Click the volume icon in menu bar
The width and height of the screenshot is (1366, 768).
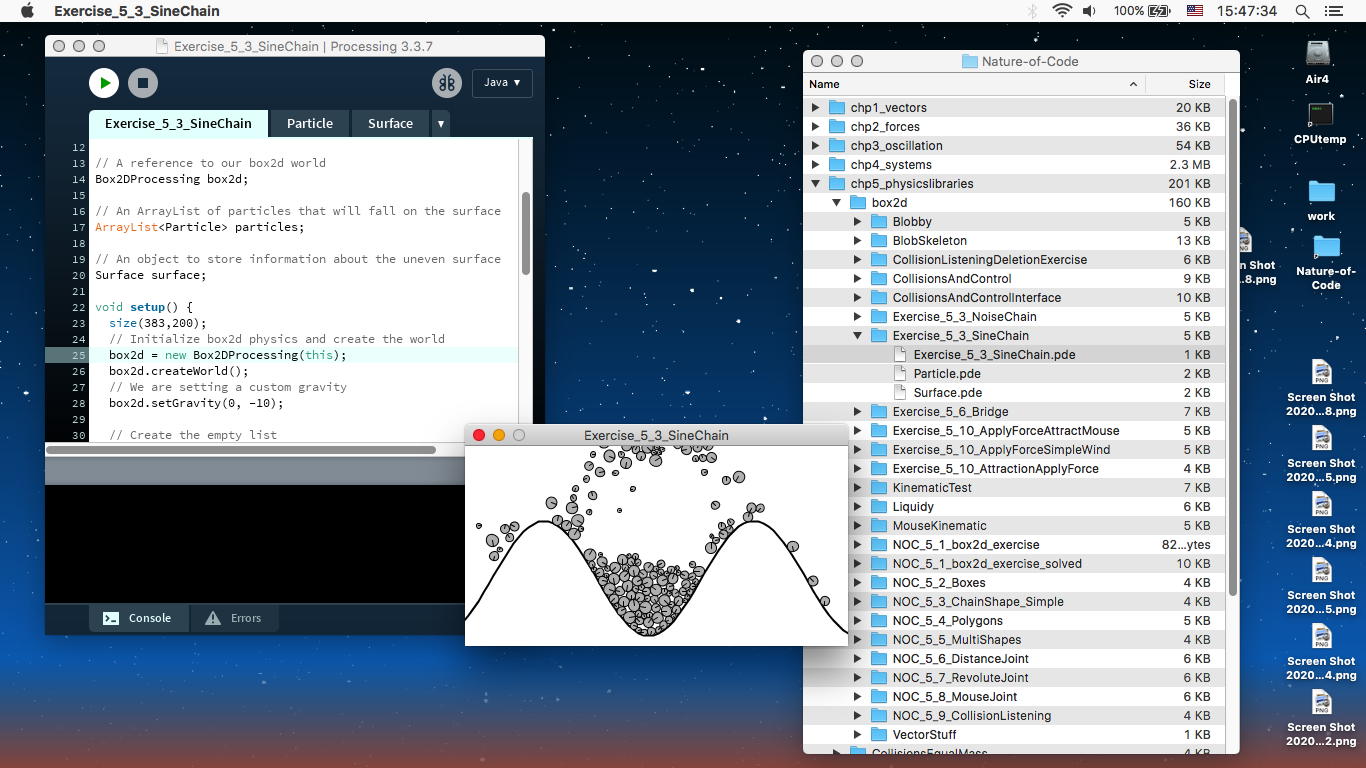point(1089,11)
